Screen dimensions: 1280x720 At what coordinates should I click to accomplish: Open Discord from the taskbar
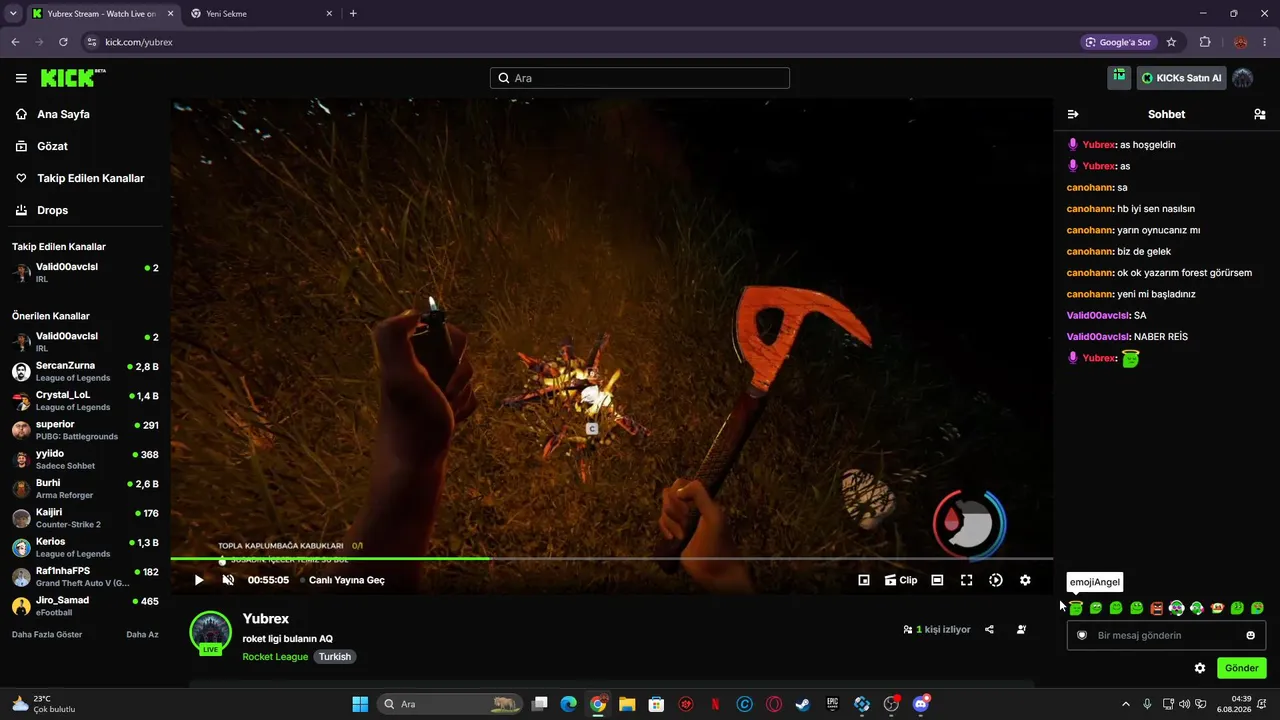point(921,704)
